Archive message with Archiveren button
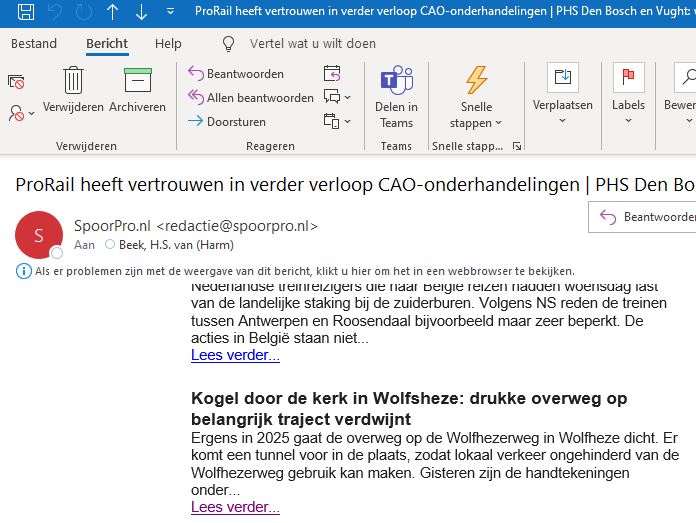Viewport: 696px width, 523px height. 137,89
